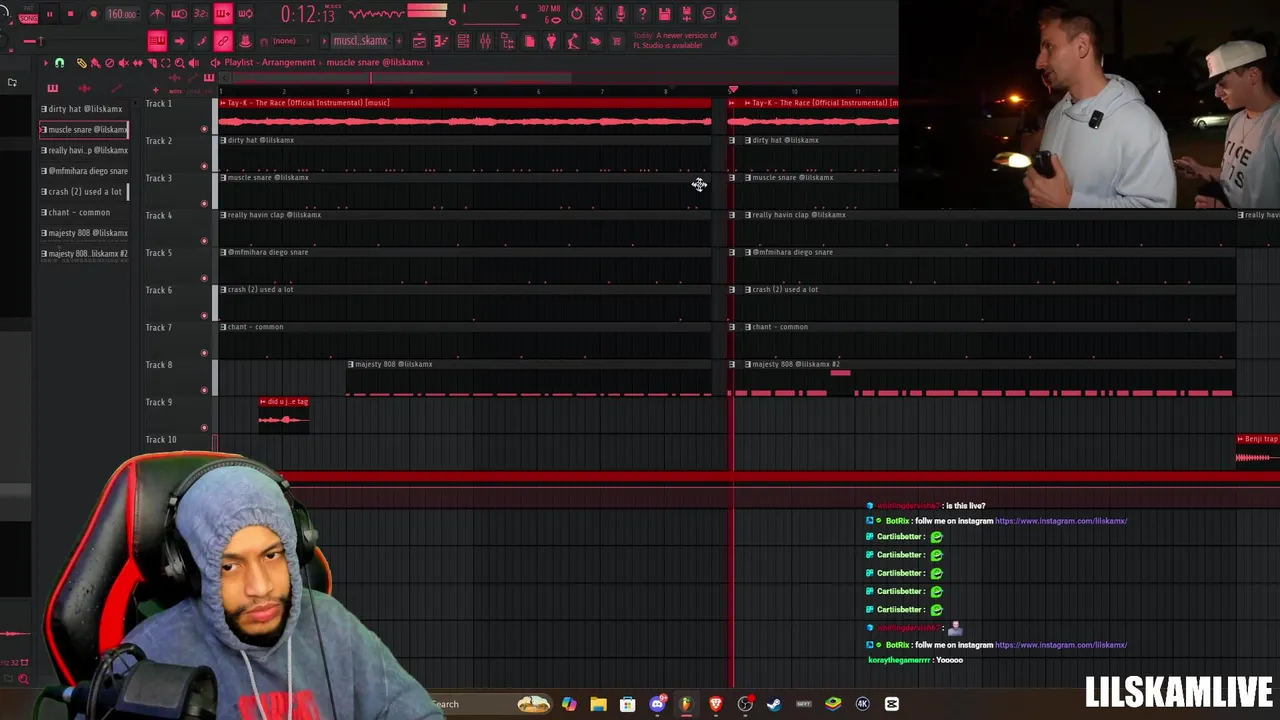Click the Tay-K The Race audio clip menu
Image resolution: width=1280 pixels, height=720 pixels.
tap(223, 103)
